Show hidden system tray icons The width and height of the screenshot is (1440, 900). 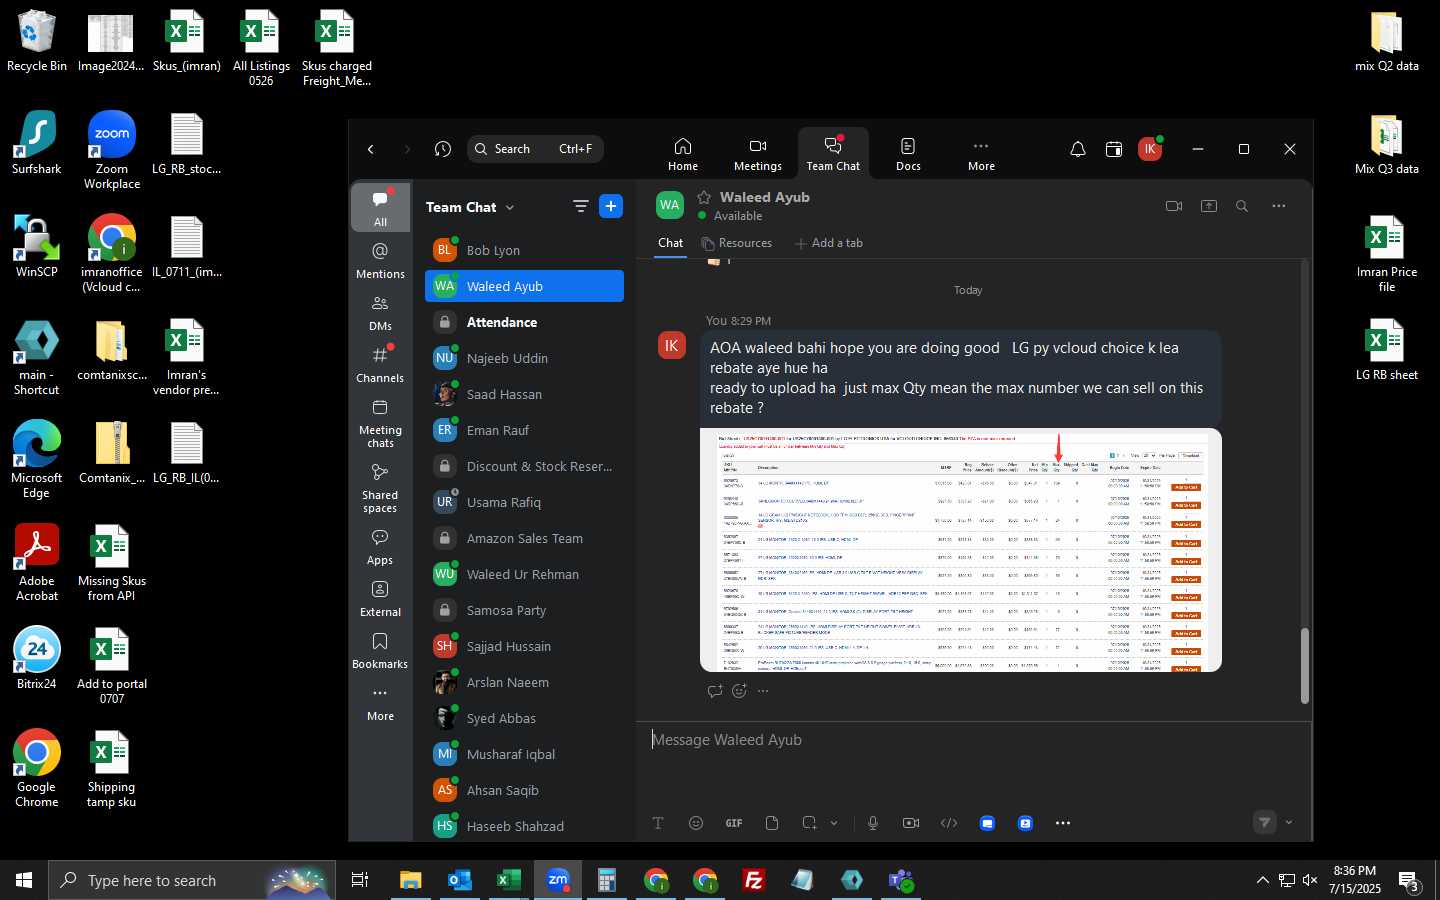pos(1262,880)
